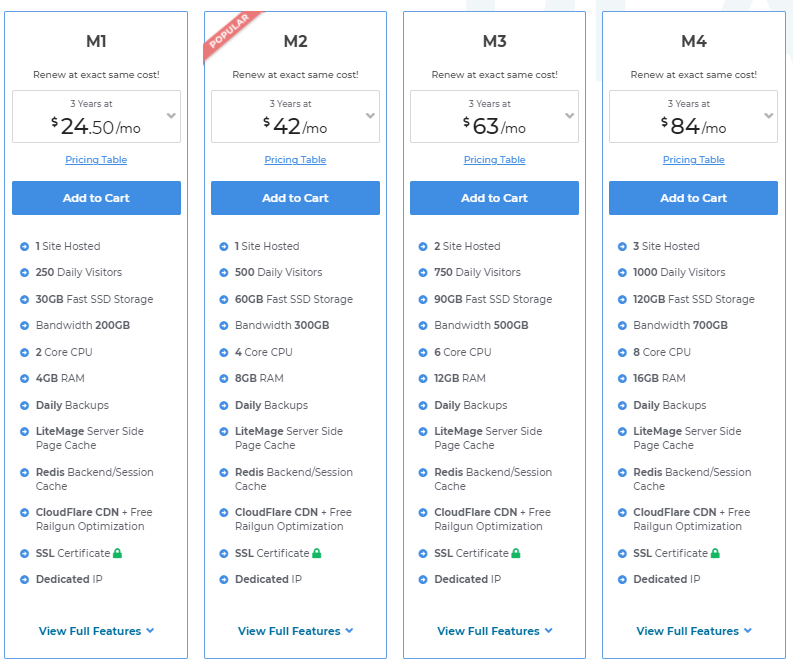Click the bullet icon beside 2 Core CPU

click(x=24, y=352)
